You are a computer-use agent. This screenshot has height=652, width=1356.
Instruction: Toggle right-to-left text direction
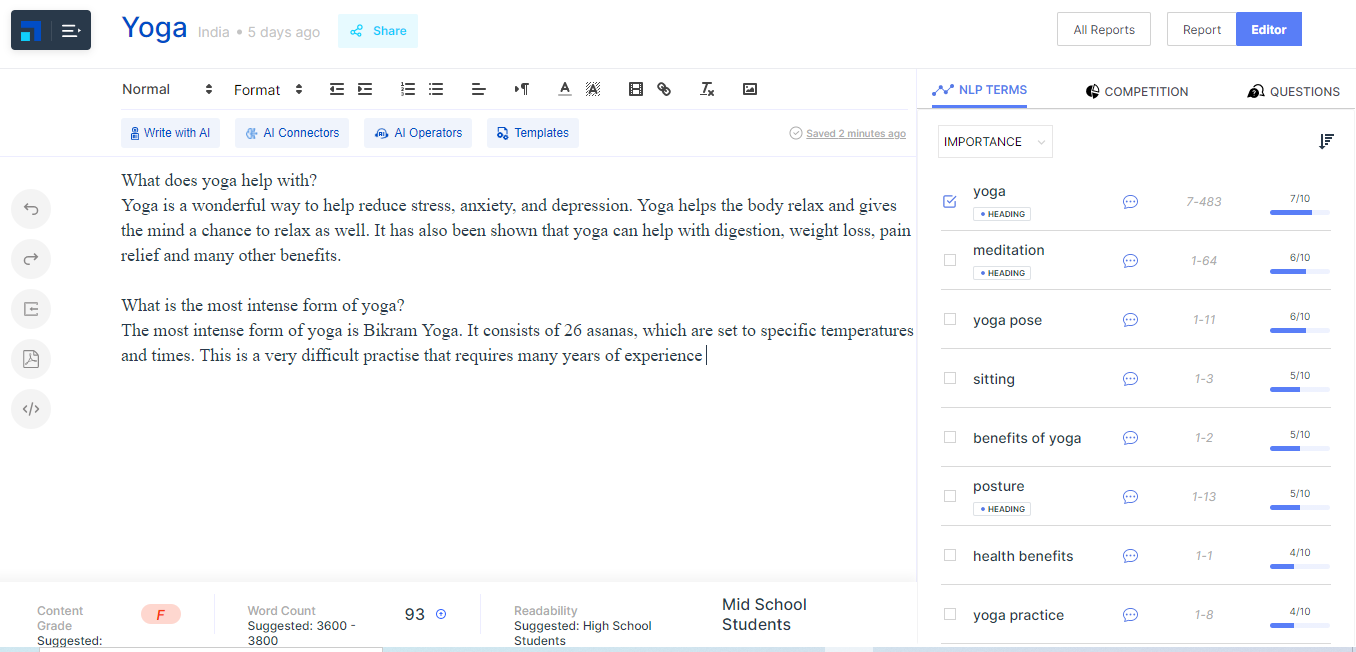[x=522, y=89]
